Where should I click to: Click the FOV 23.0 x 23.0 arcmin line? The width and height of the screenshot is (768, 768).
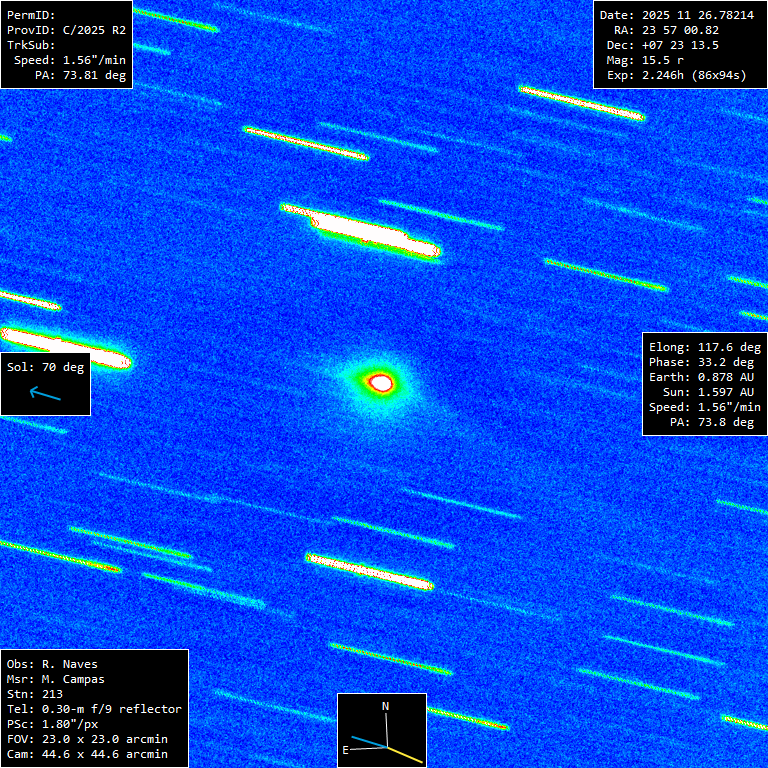point(86,739)
